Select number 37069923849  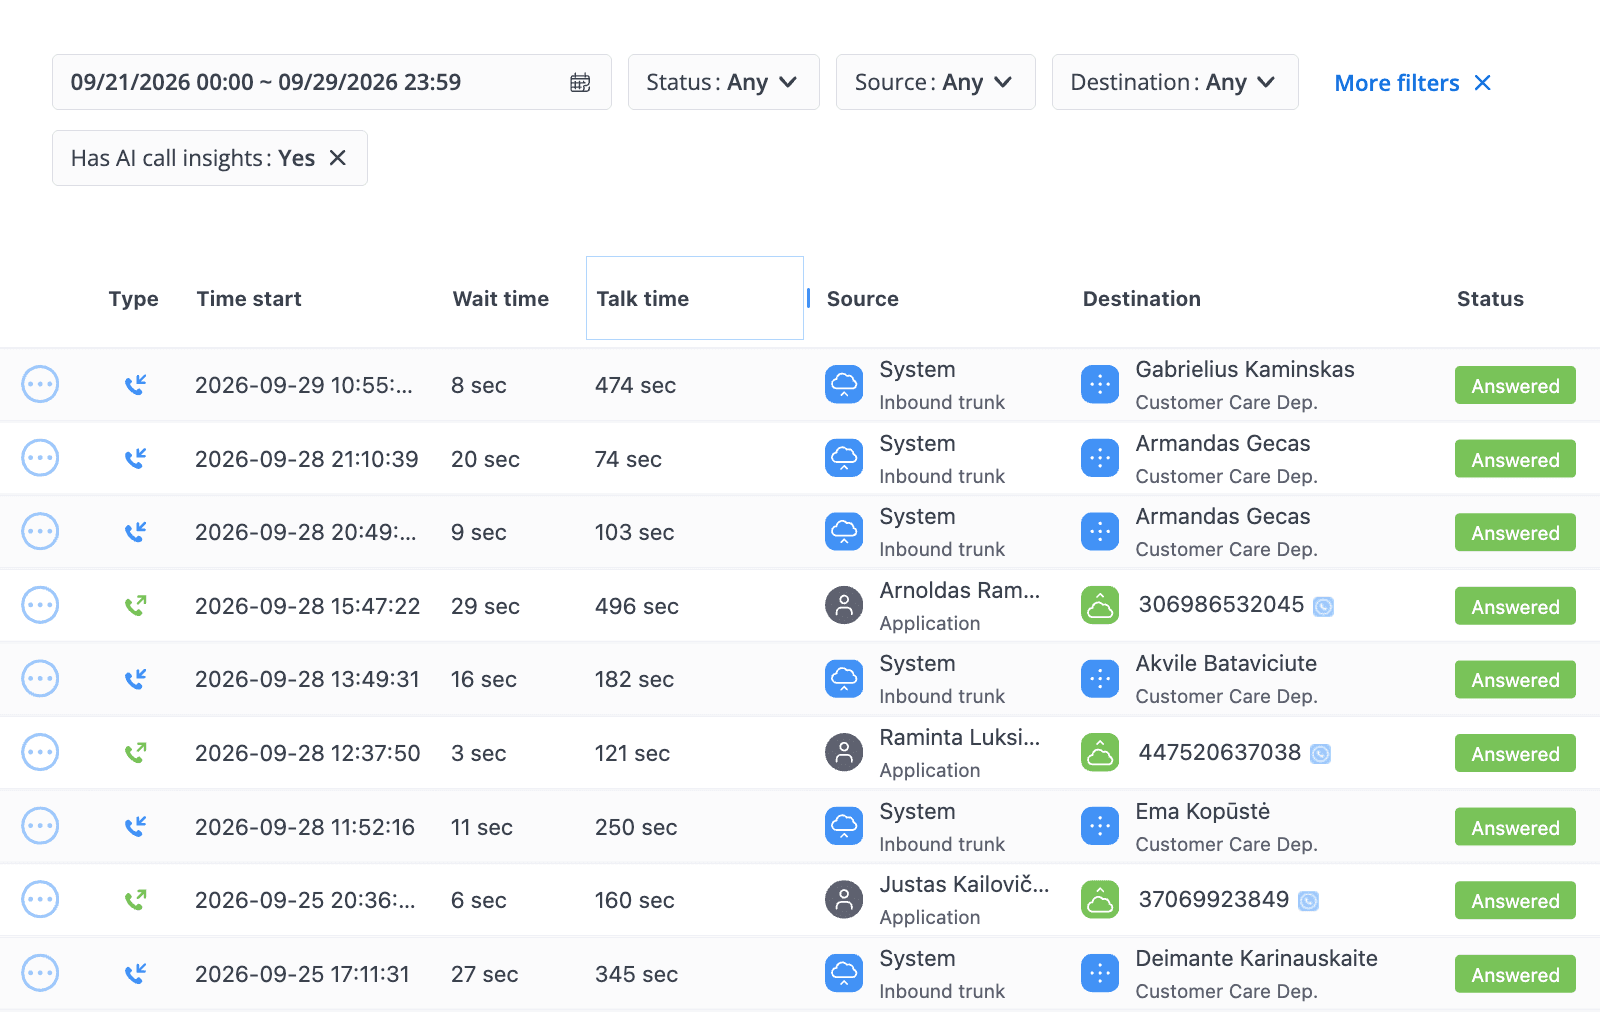[1214, 899]
